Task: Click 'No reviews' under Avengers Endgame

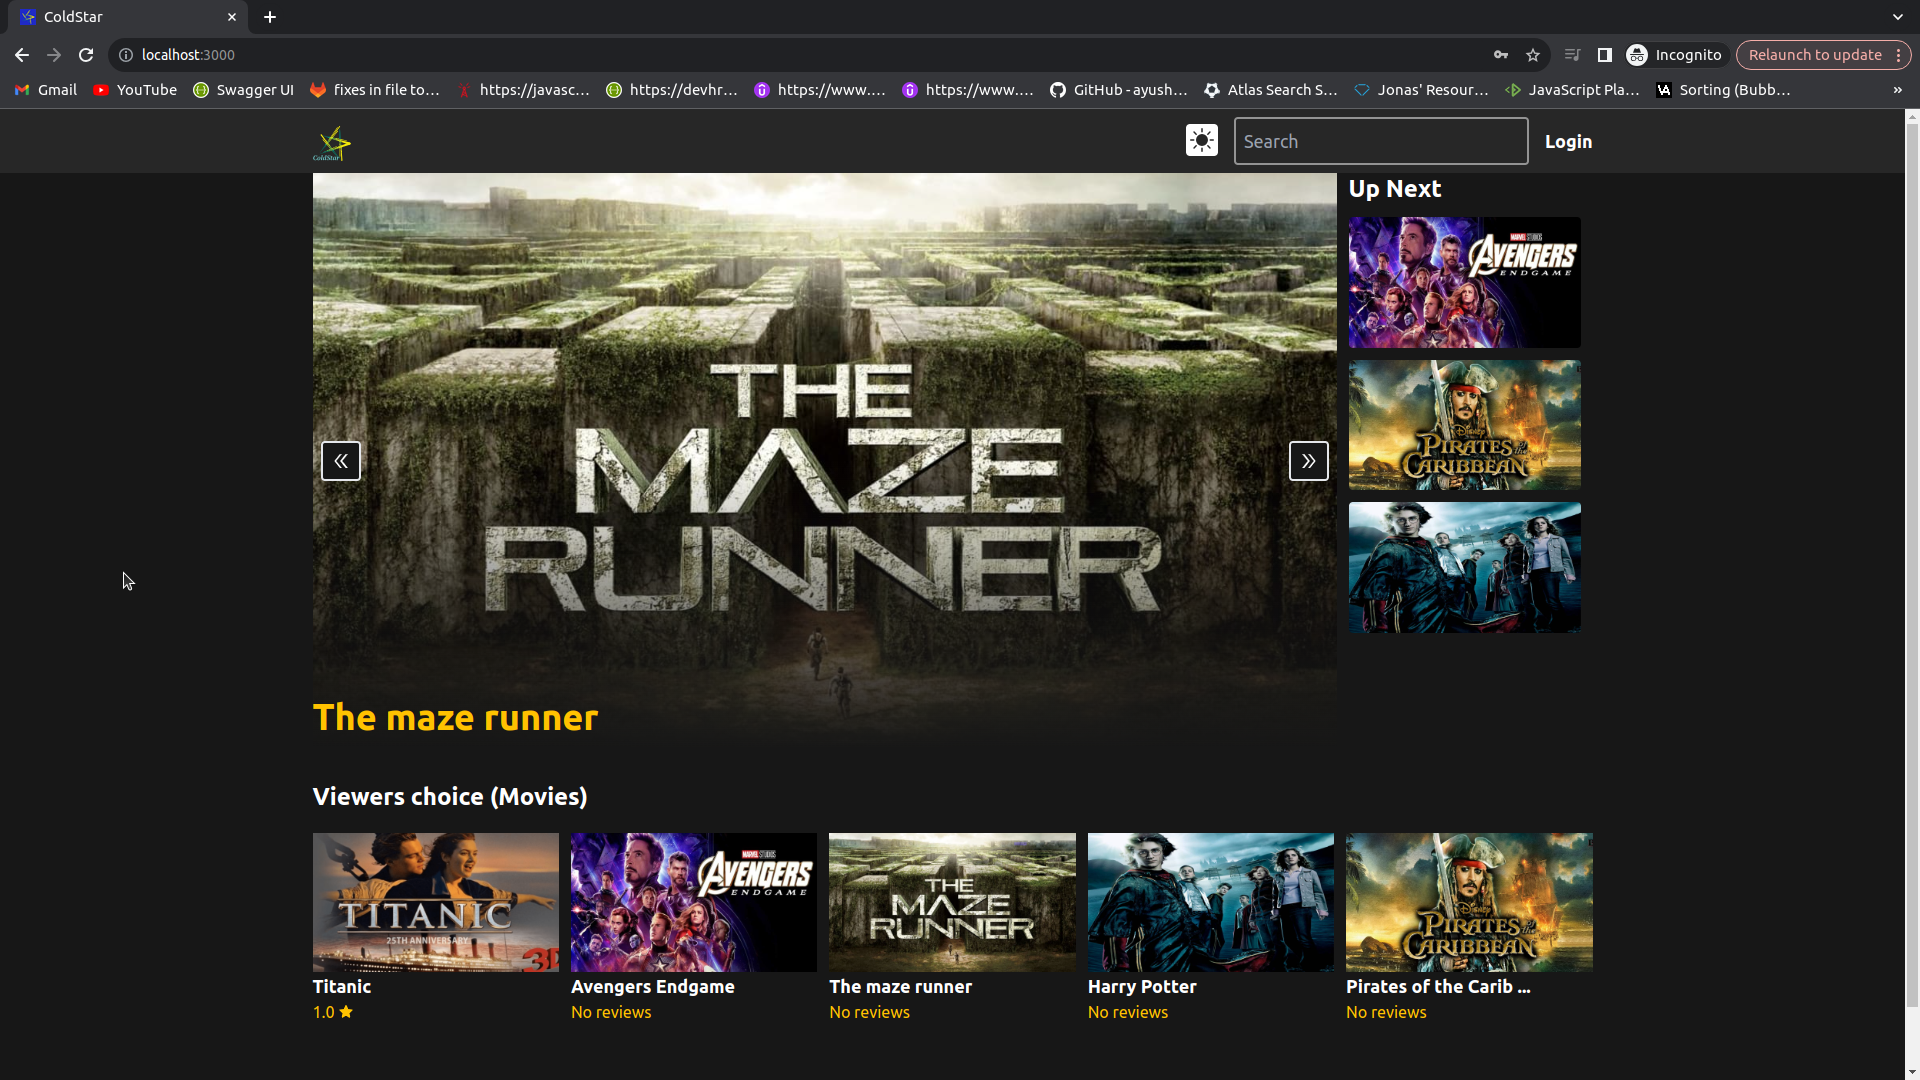Action: 611,1012
